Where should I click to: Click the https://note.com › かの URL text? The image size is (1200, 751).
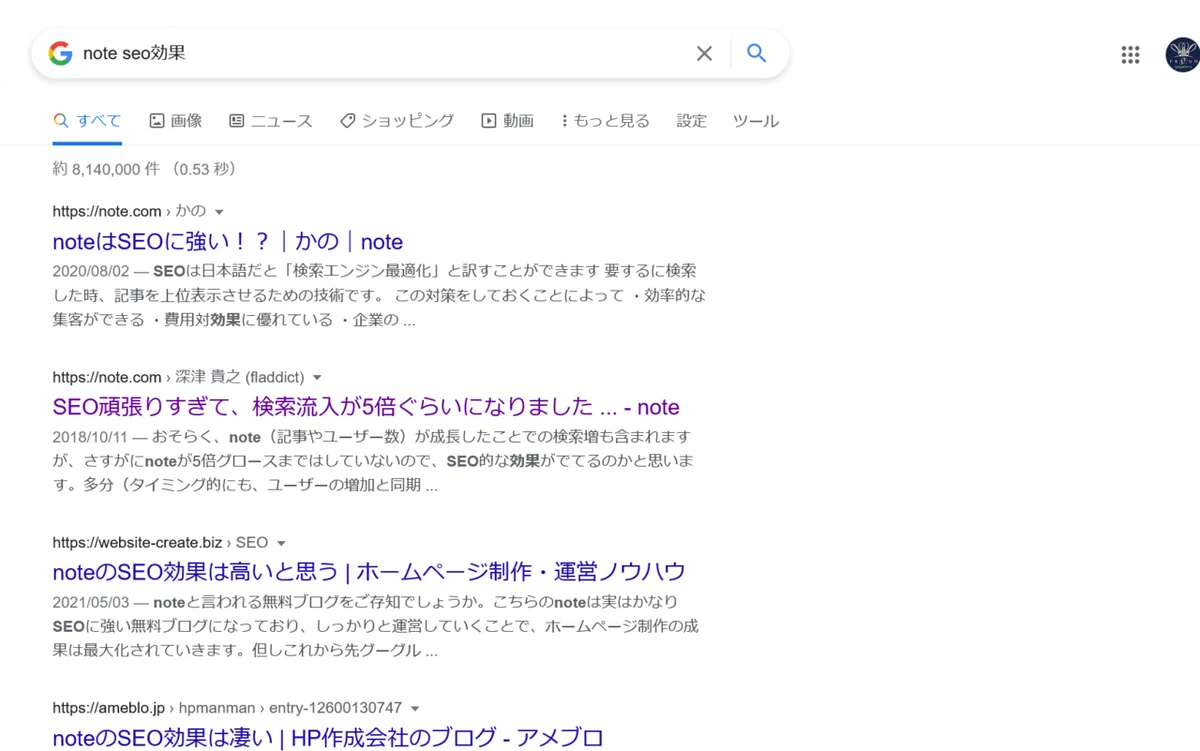129,211
